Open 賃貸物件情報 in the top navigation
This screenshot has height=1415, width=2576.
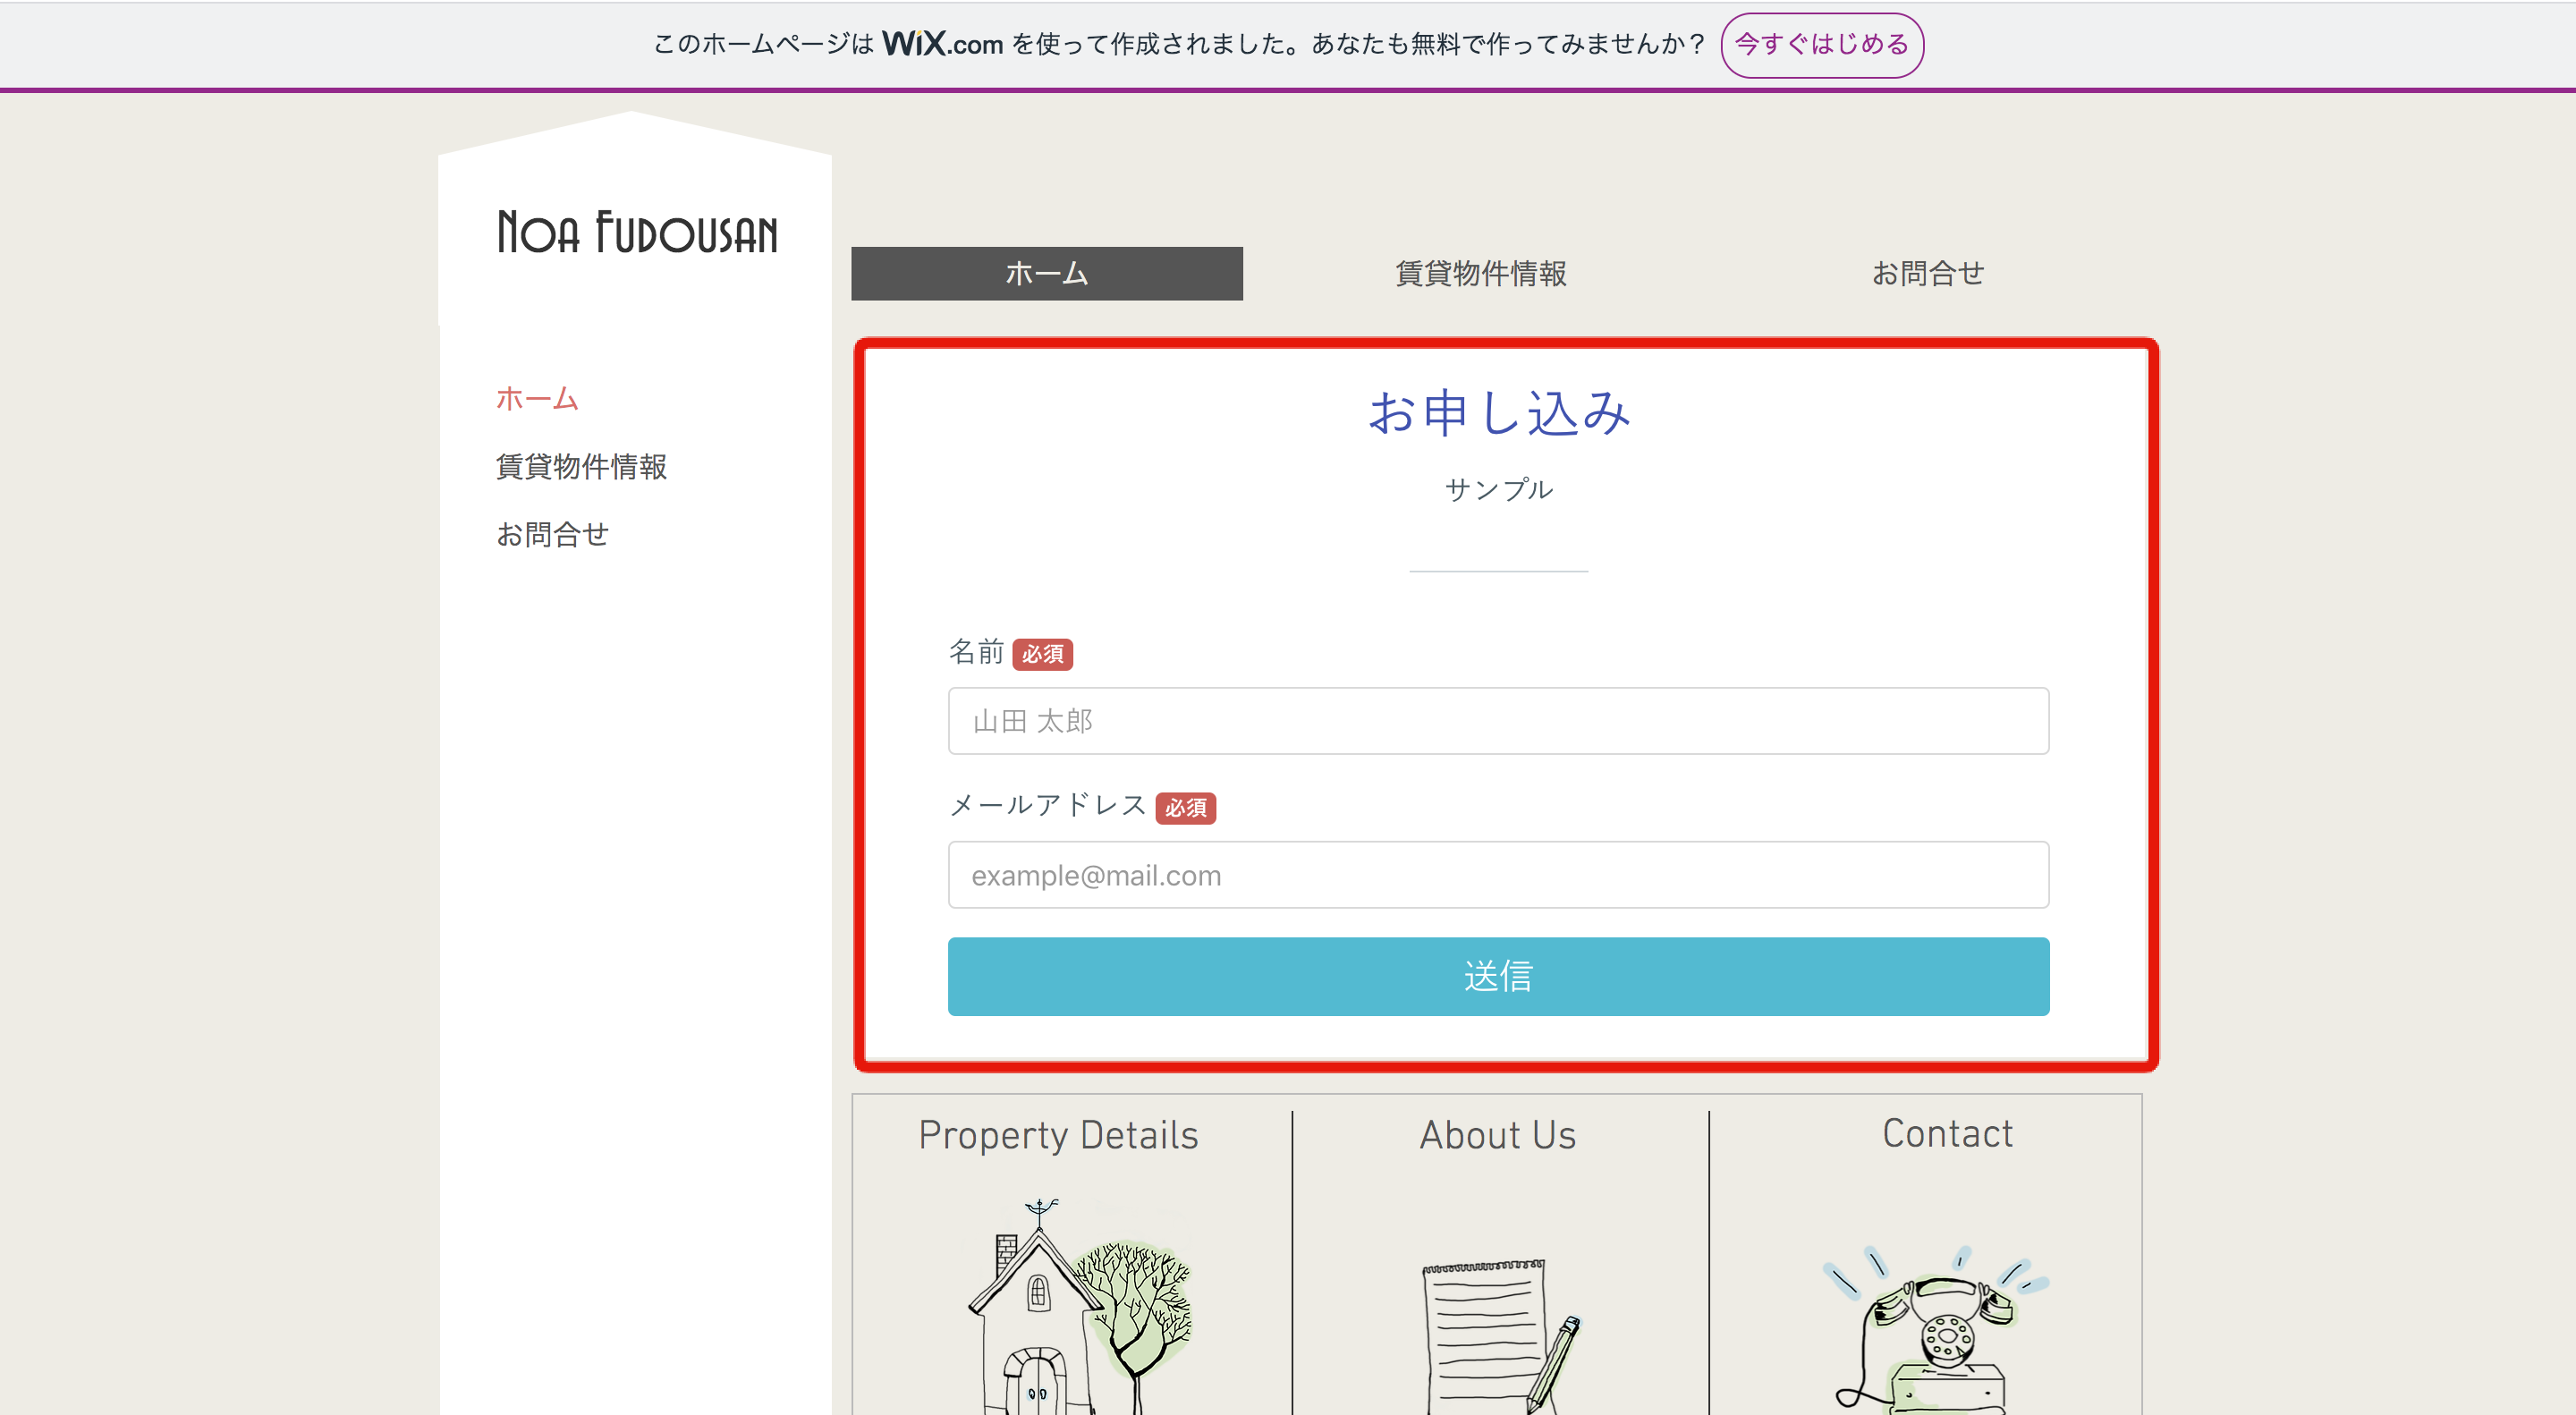point(1480,273)
